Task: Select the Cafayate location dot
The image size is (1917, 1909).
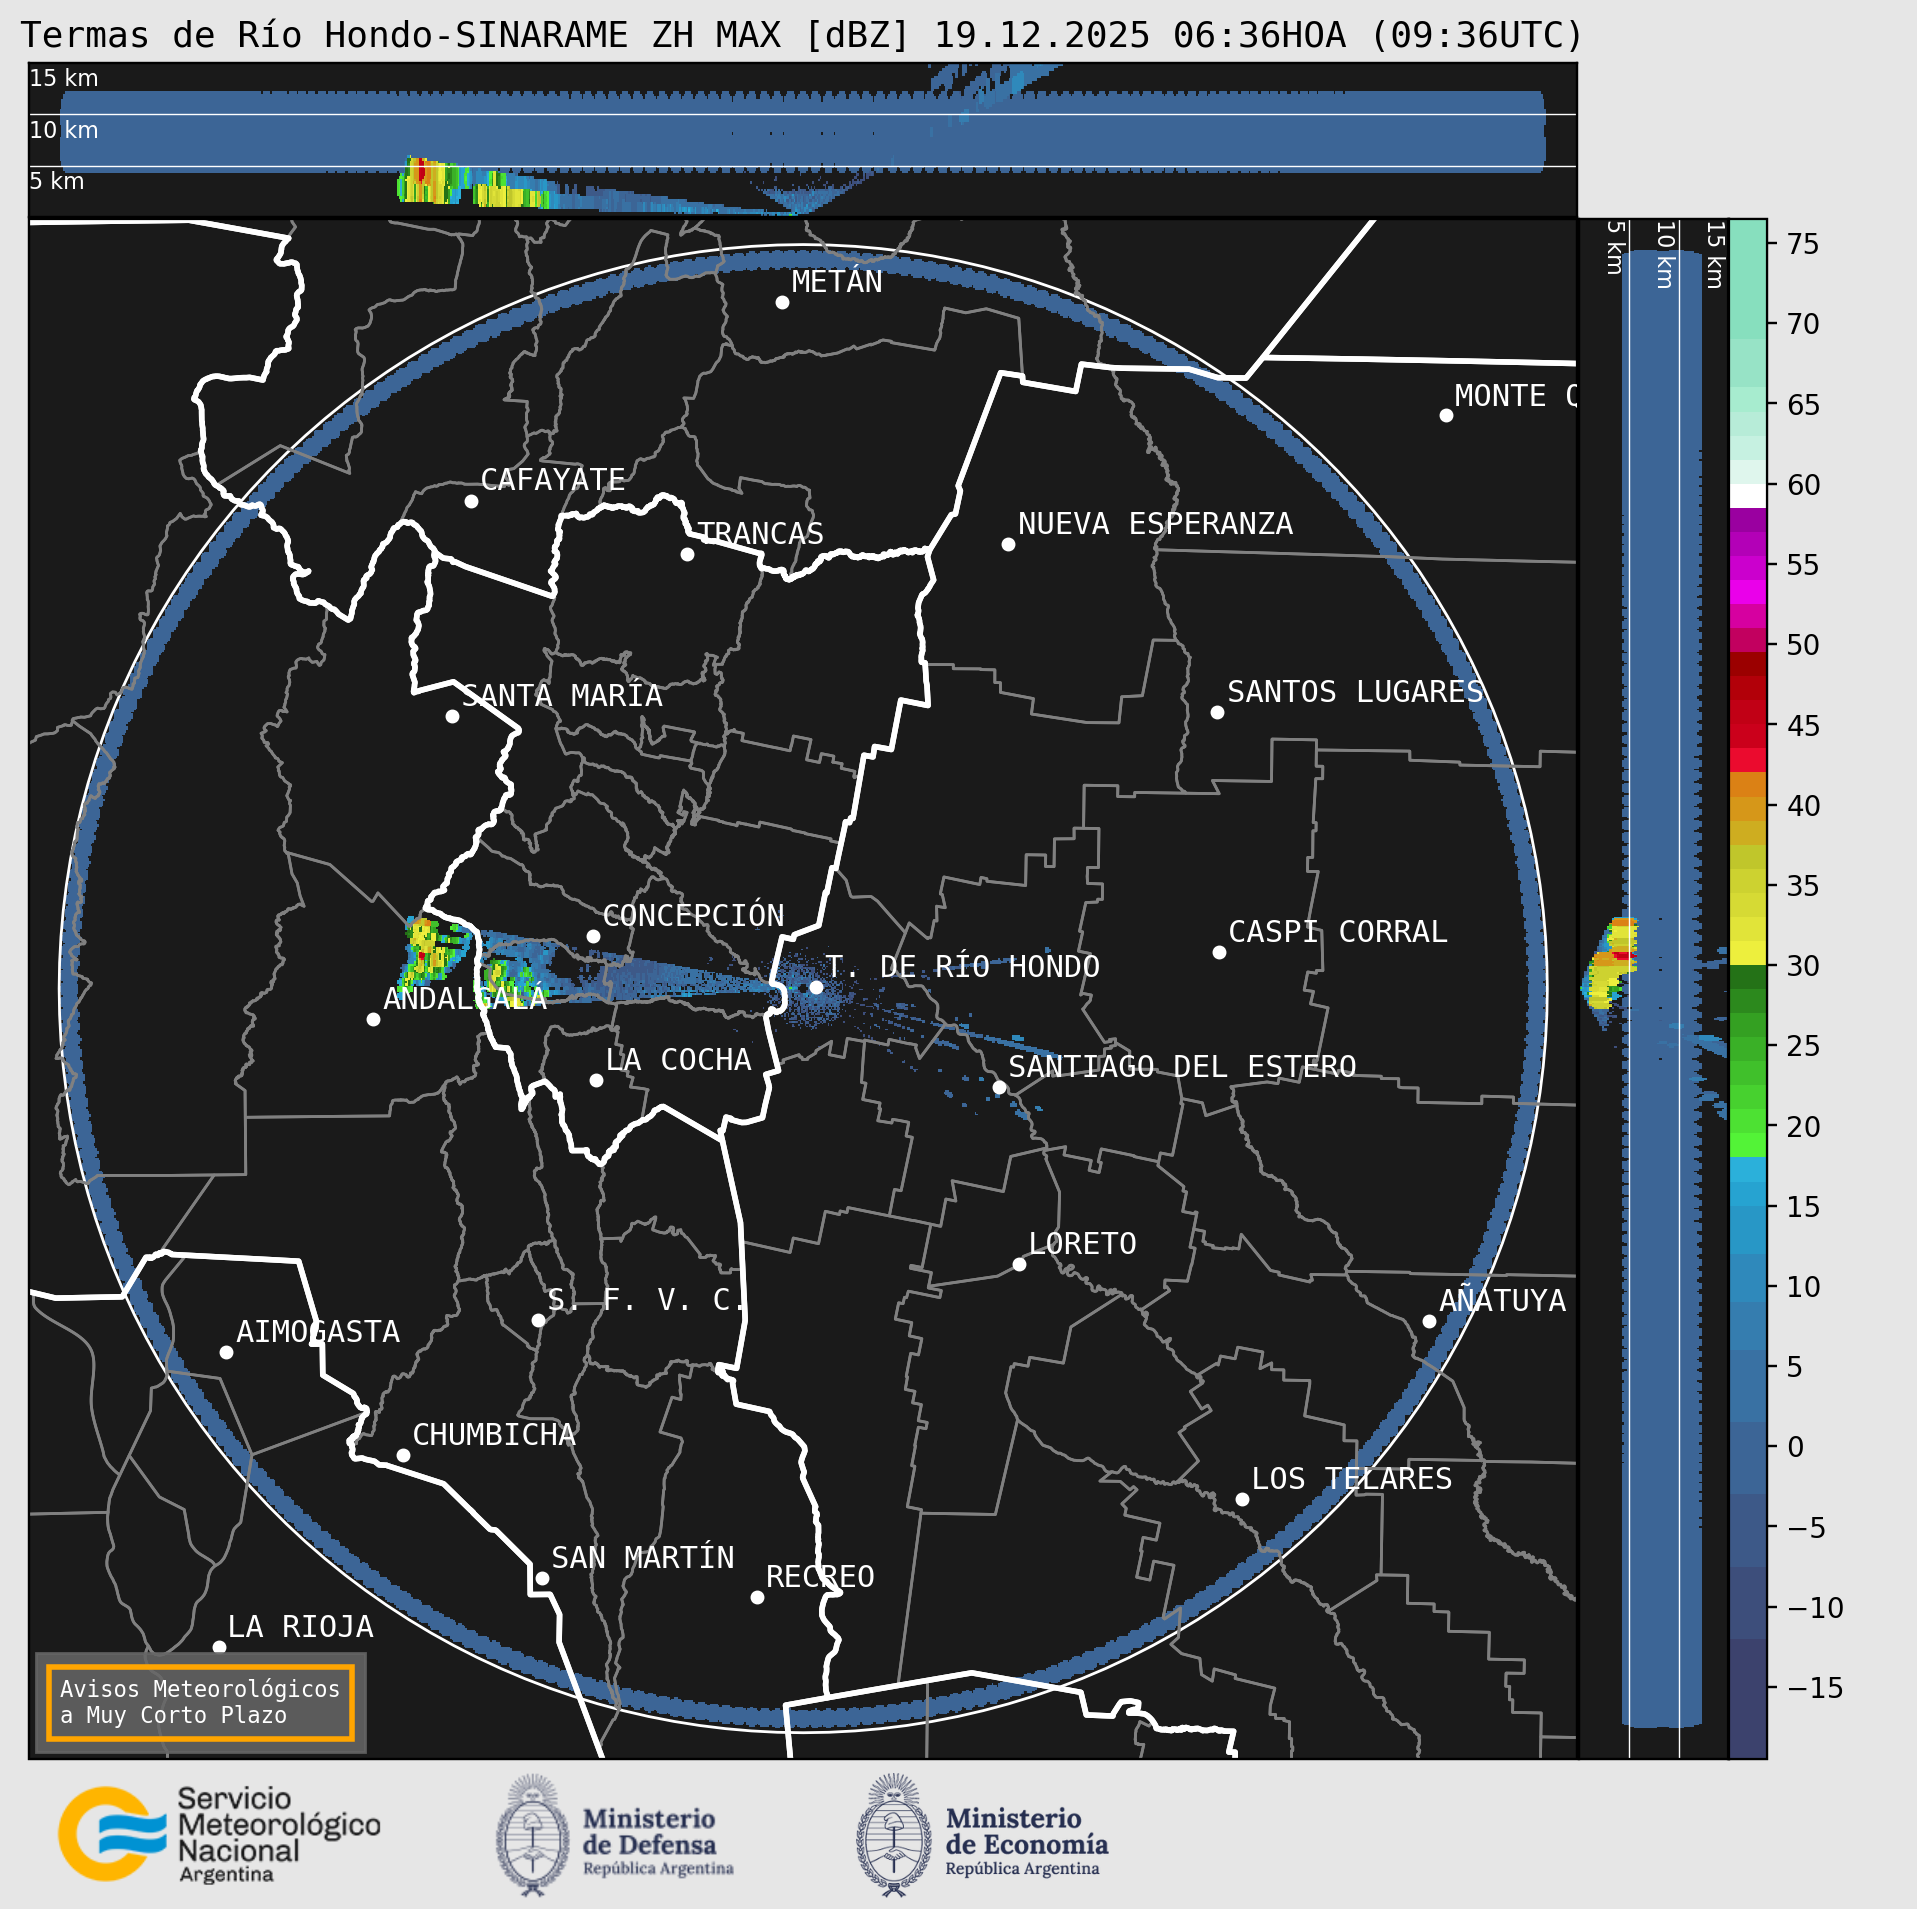Action: coord(471,501)
